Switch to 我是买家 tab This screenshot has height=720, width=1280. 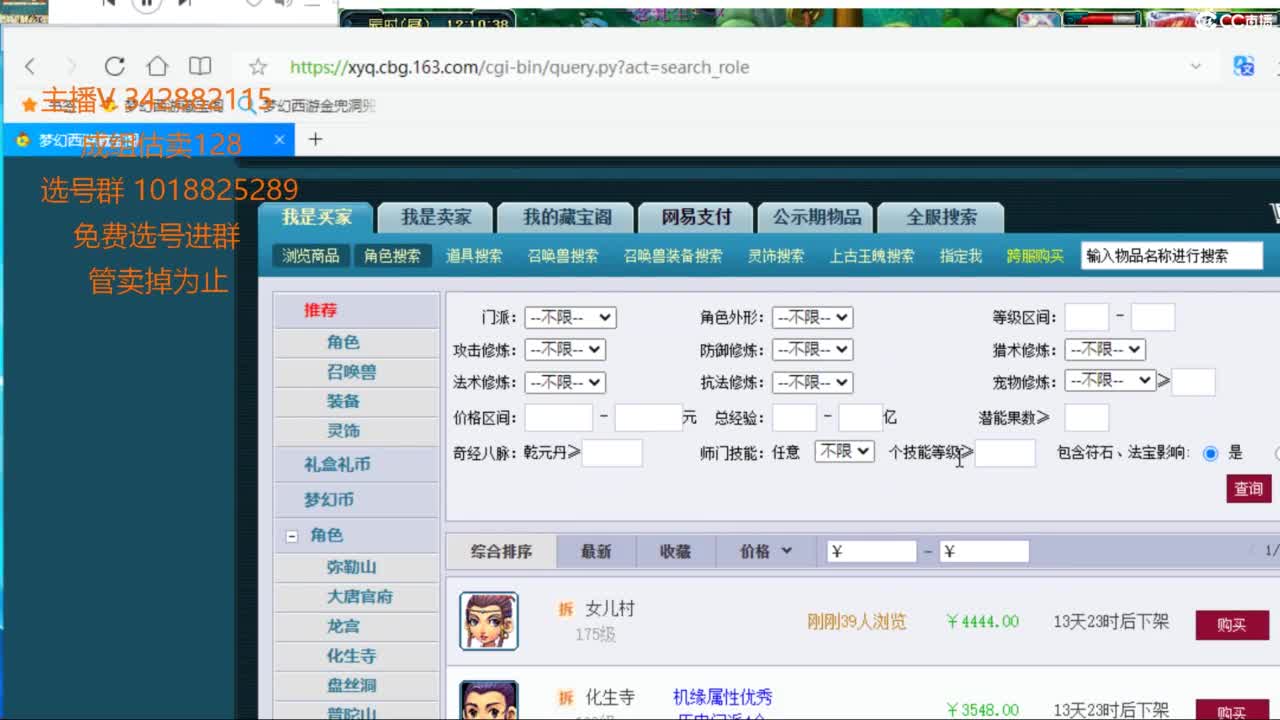316,217
